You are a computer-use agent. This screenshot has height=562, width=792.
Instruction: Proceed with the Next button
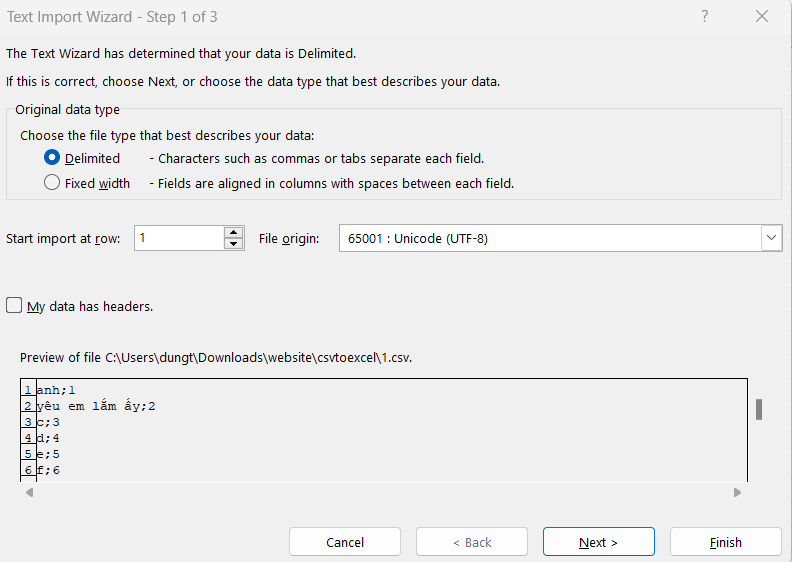[598, 542]
